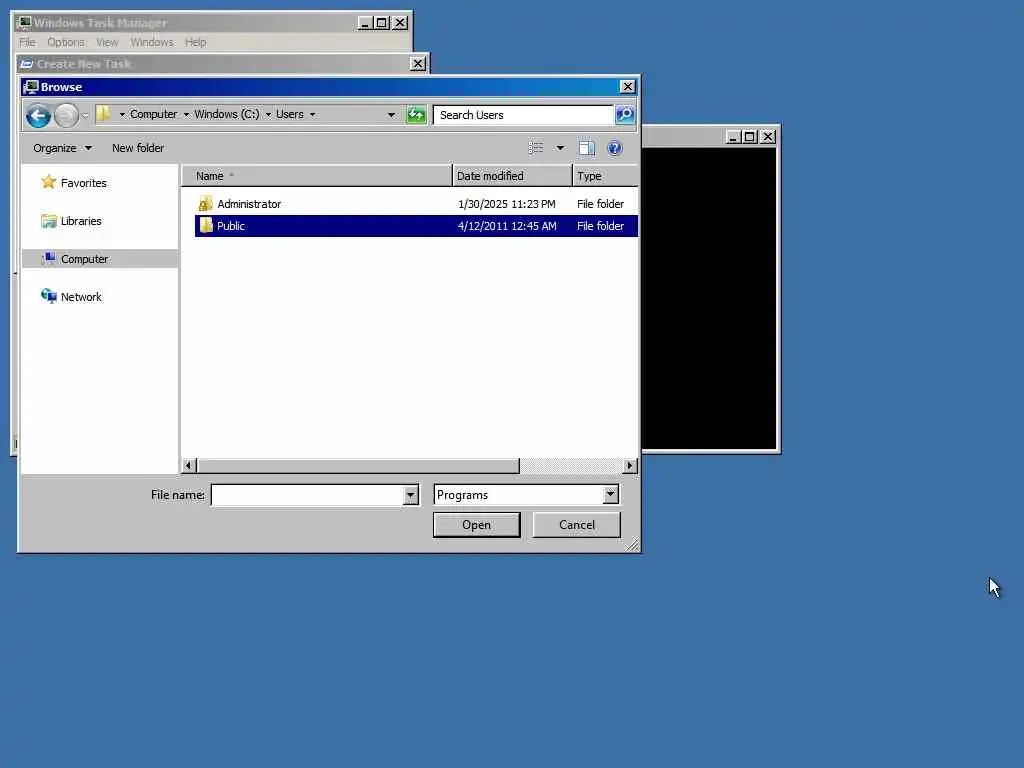
Task: Close the Browse dialog
Action: (x=628, y=87)
